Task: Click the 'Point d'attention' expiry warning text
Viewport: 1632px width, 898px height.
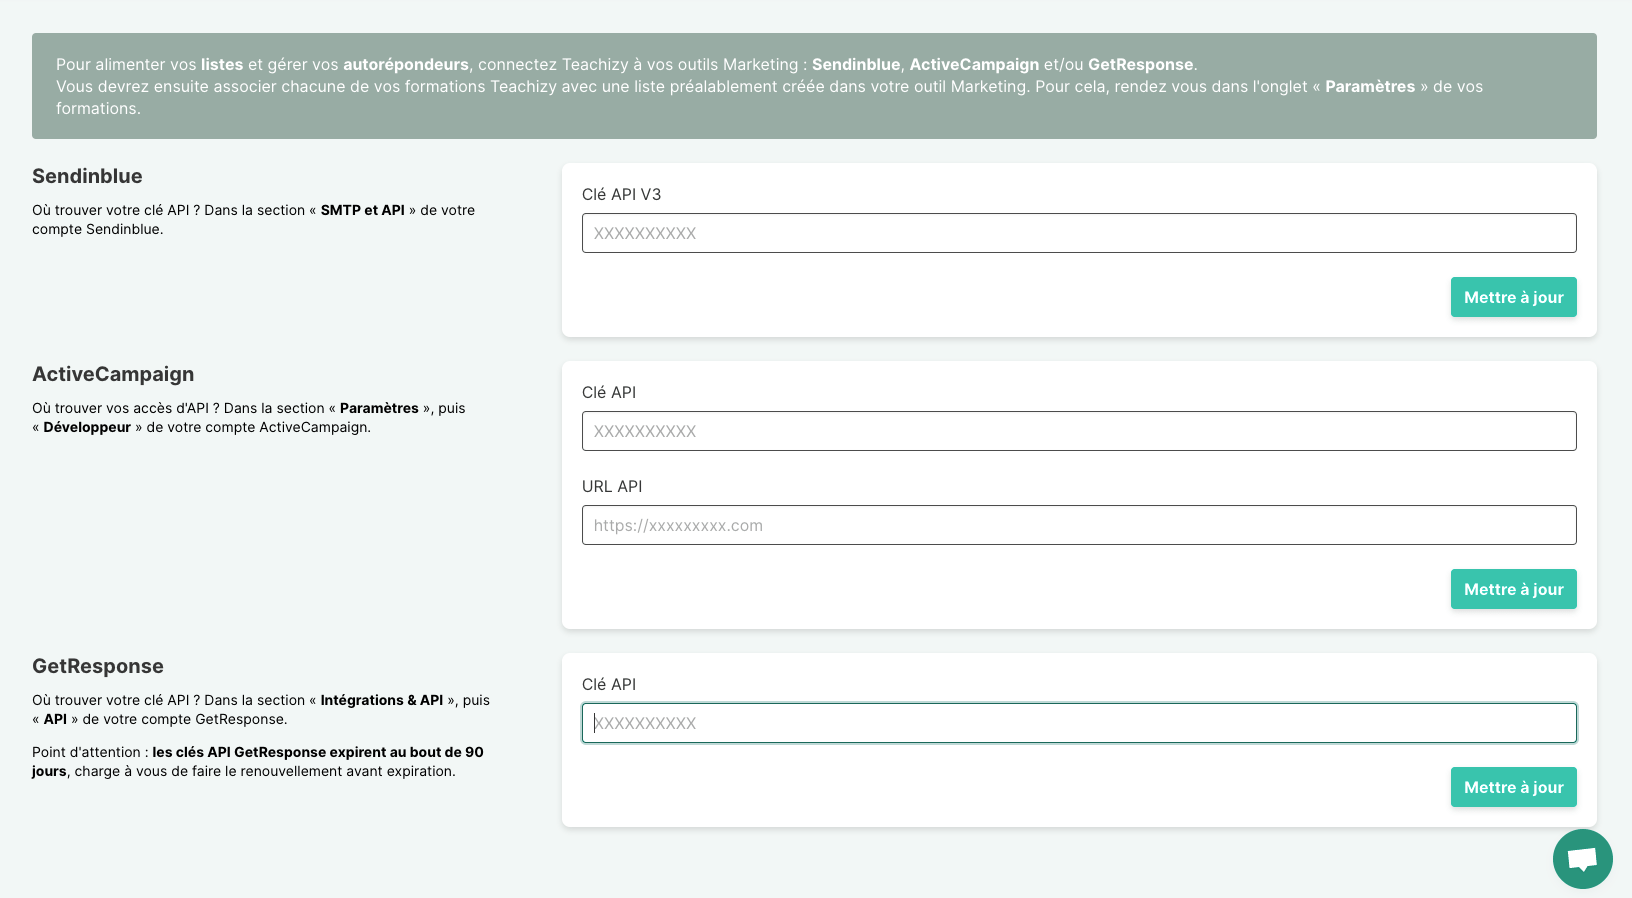Action: [258, 761]
